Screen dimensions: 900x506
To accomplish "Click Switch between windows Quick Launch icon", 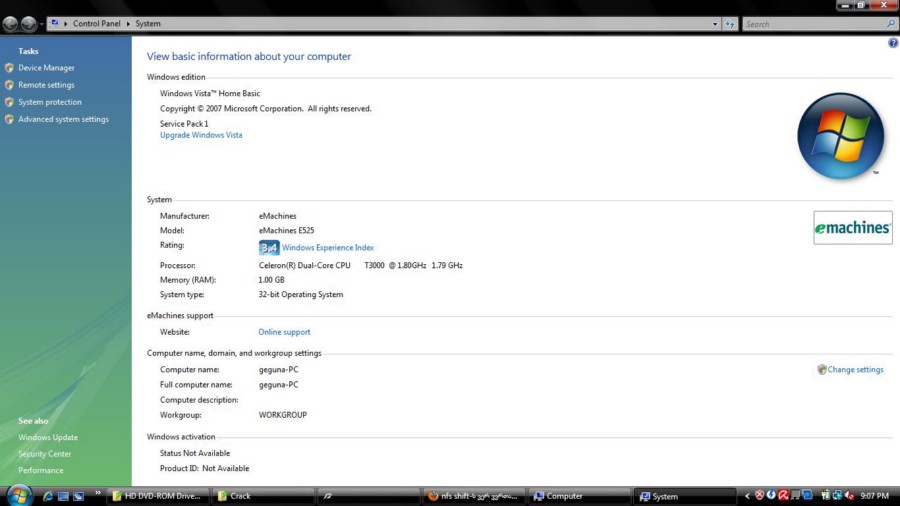I will (79, 496).
